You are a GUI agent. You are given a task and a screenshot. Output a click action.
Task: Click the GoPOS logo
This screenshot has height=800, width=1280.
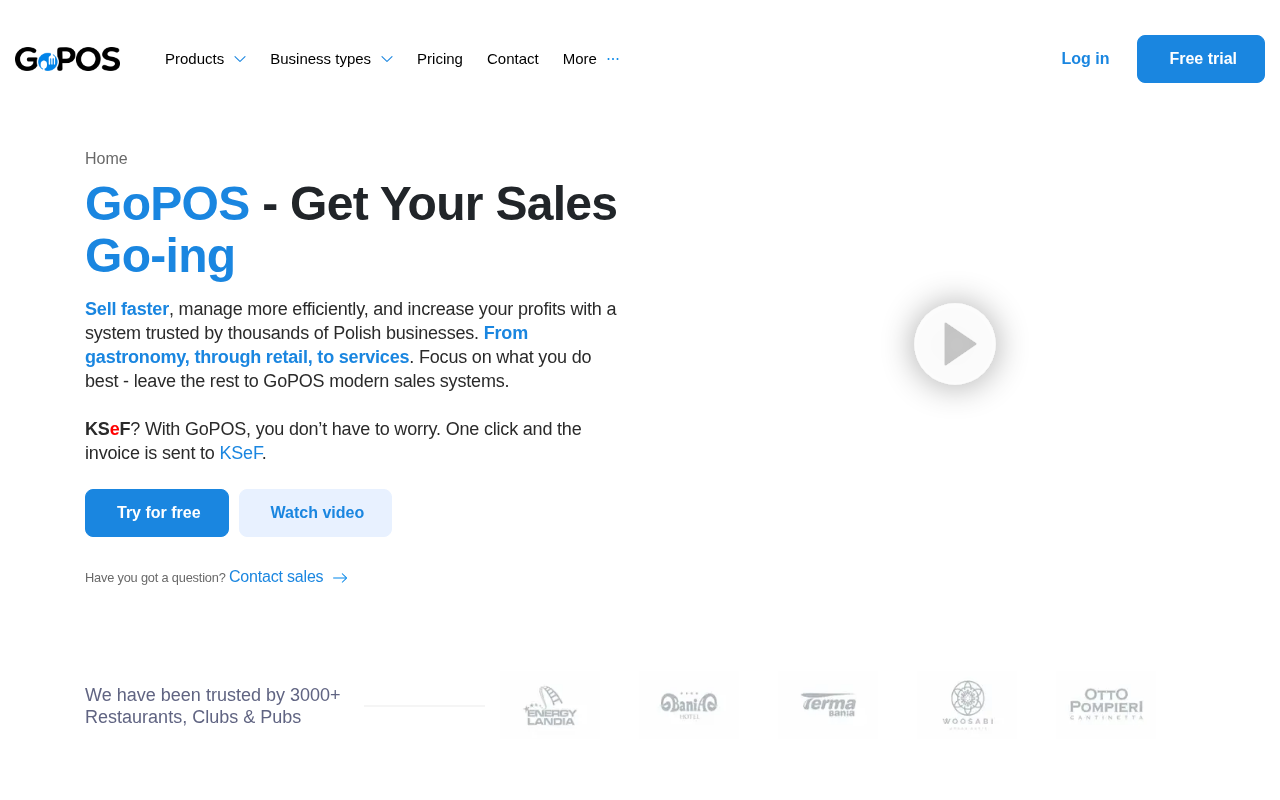click(68, 59)
